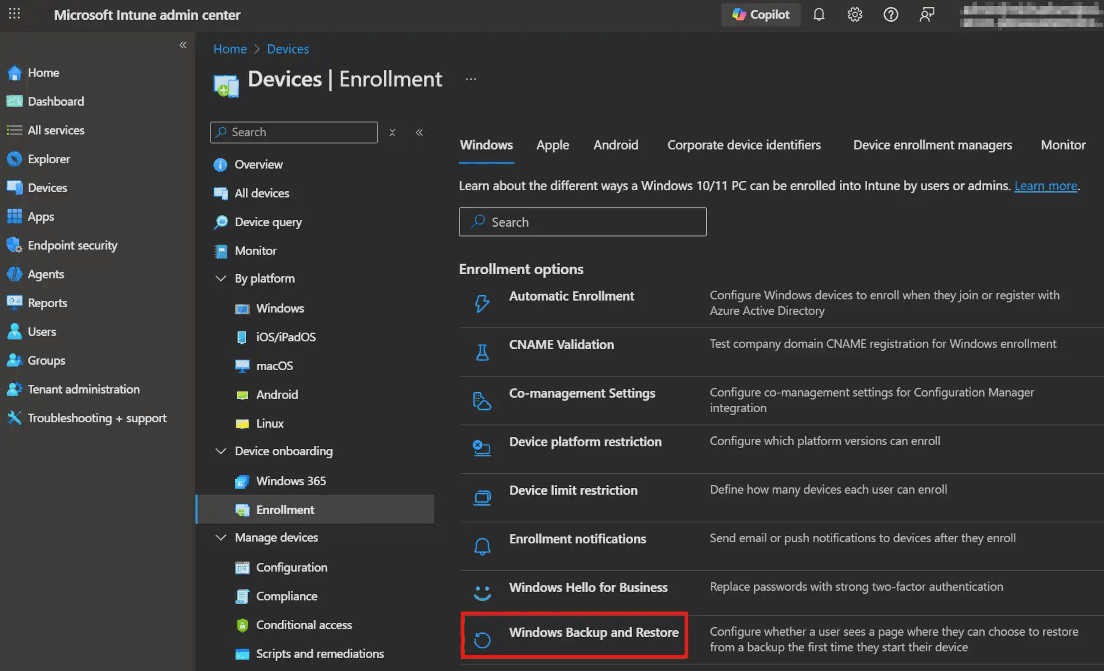Collapse the Manage devices section
The height and width of the screenshot is (671, 1104).
tap(221, 538)
